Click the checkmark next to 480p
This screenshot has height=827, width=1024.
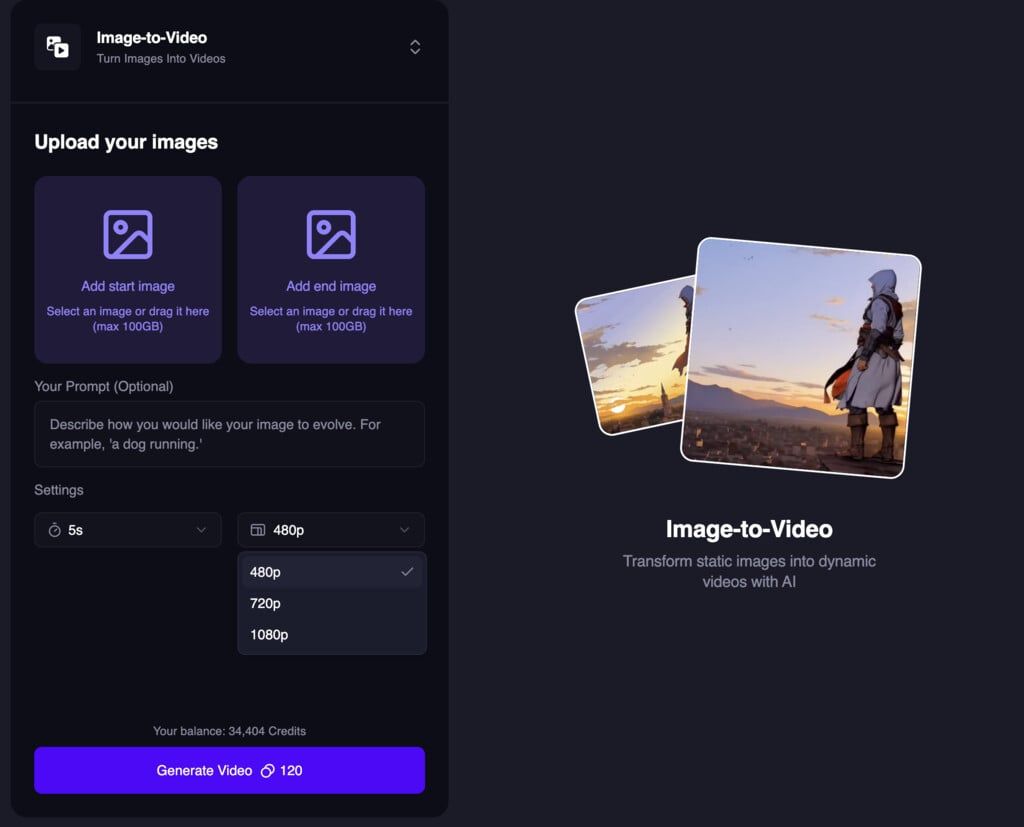pos(407,572)
